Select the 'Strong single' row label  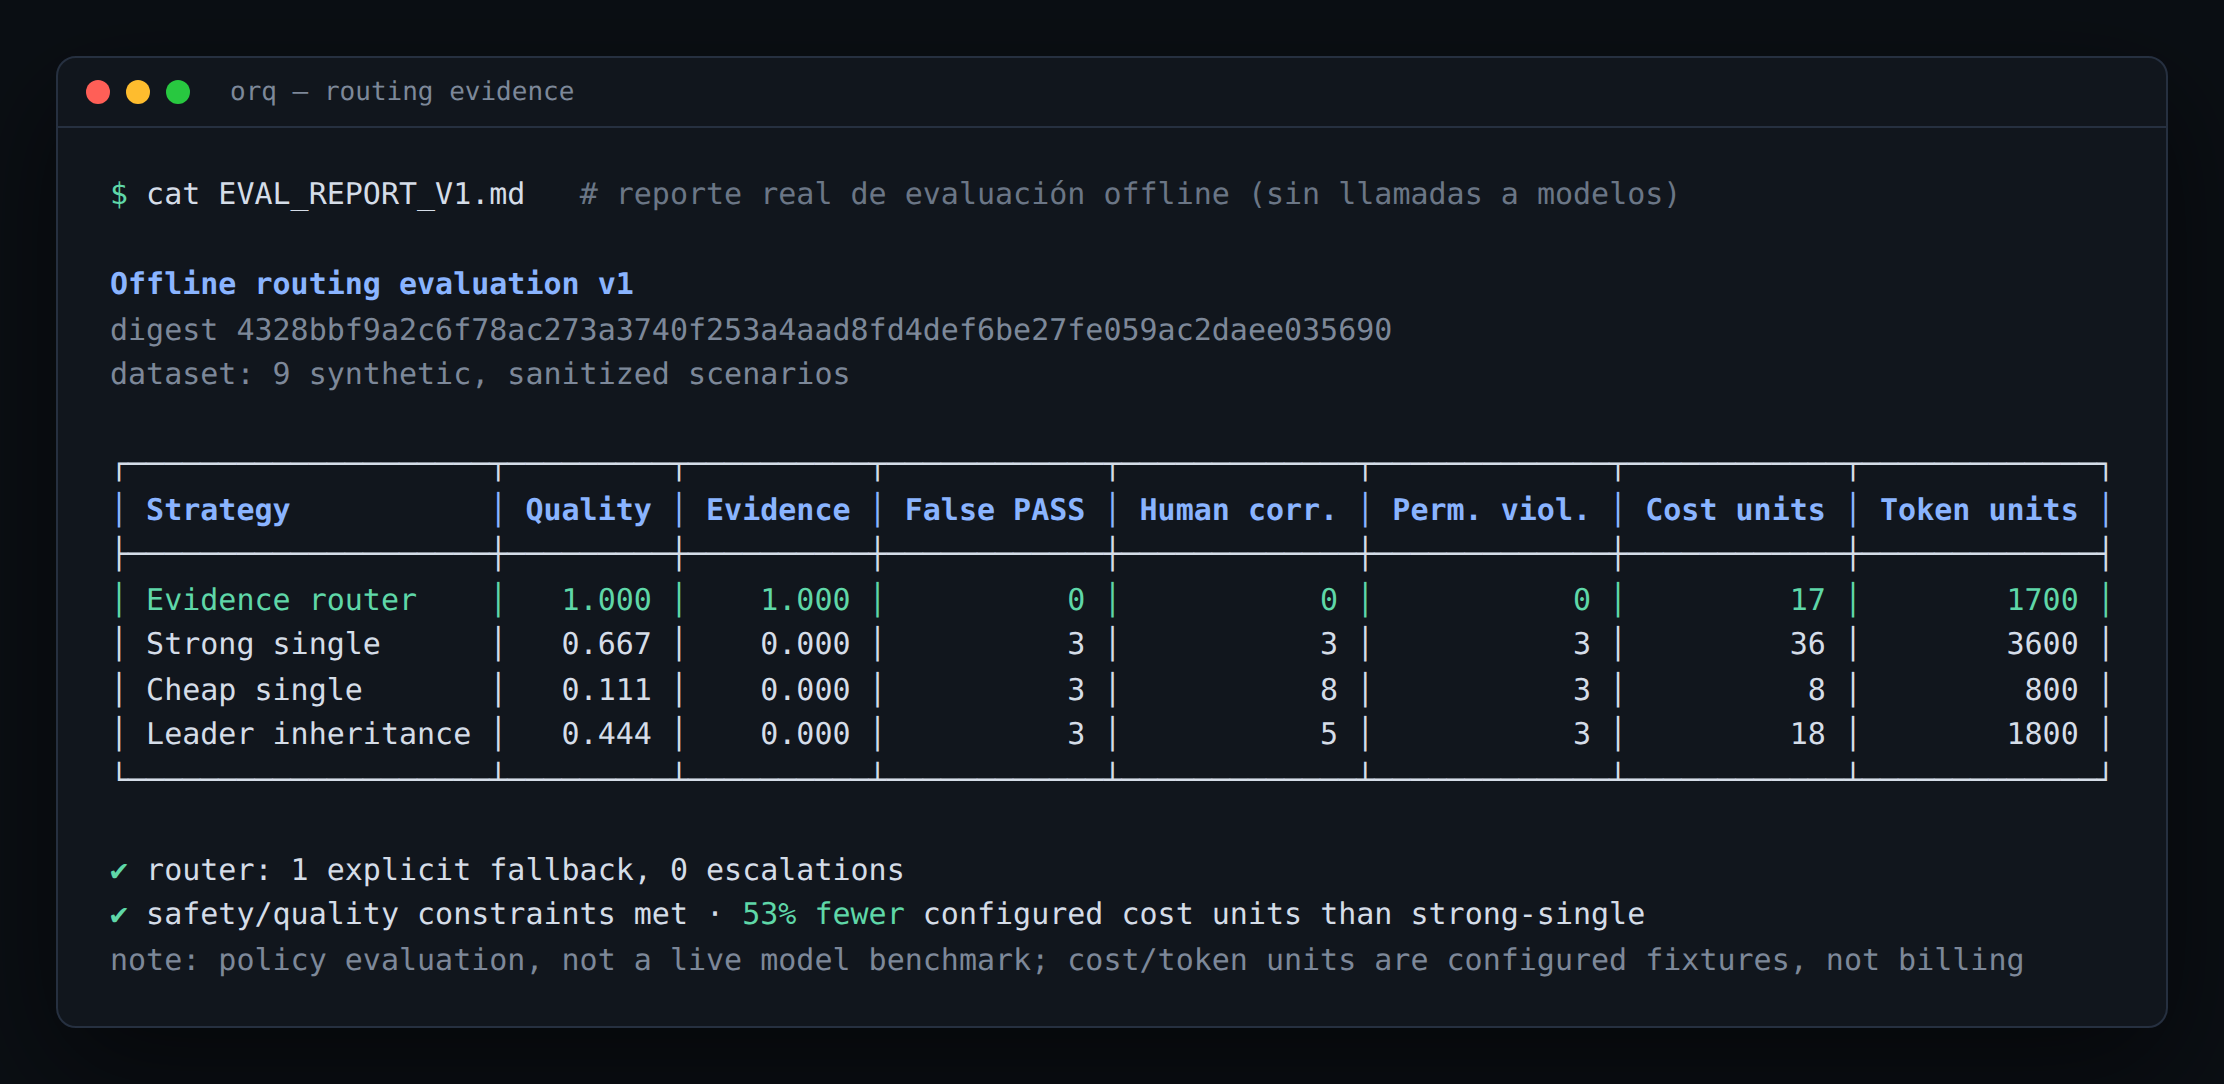[263, 644]
